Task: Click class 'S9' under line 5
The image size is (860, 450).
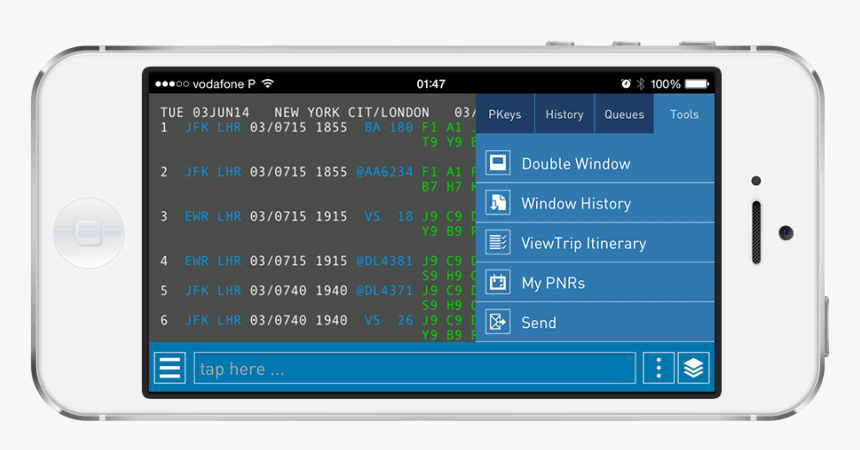Action: pyautogui.click(x=429, y=305)
